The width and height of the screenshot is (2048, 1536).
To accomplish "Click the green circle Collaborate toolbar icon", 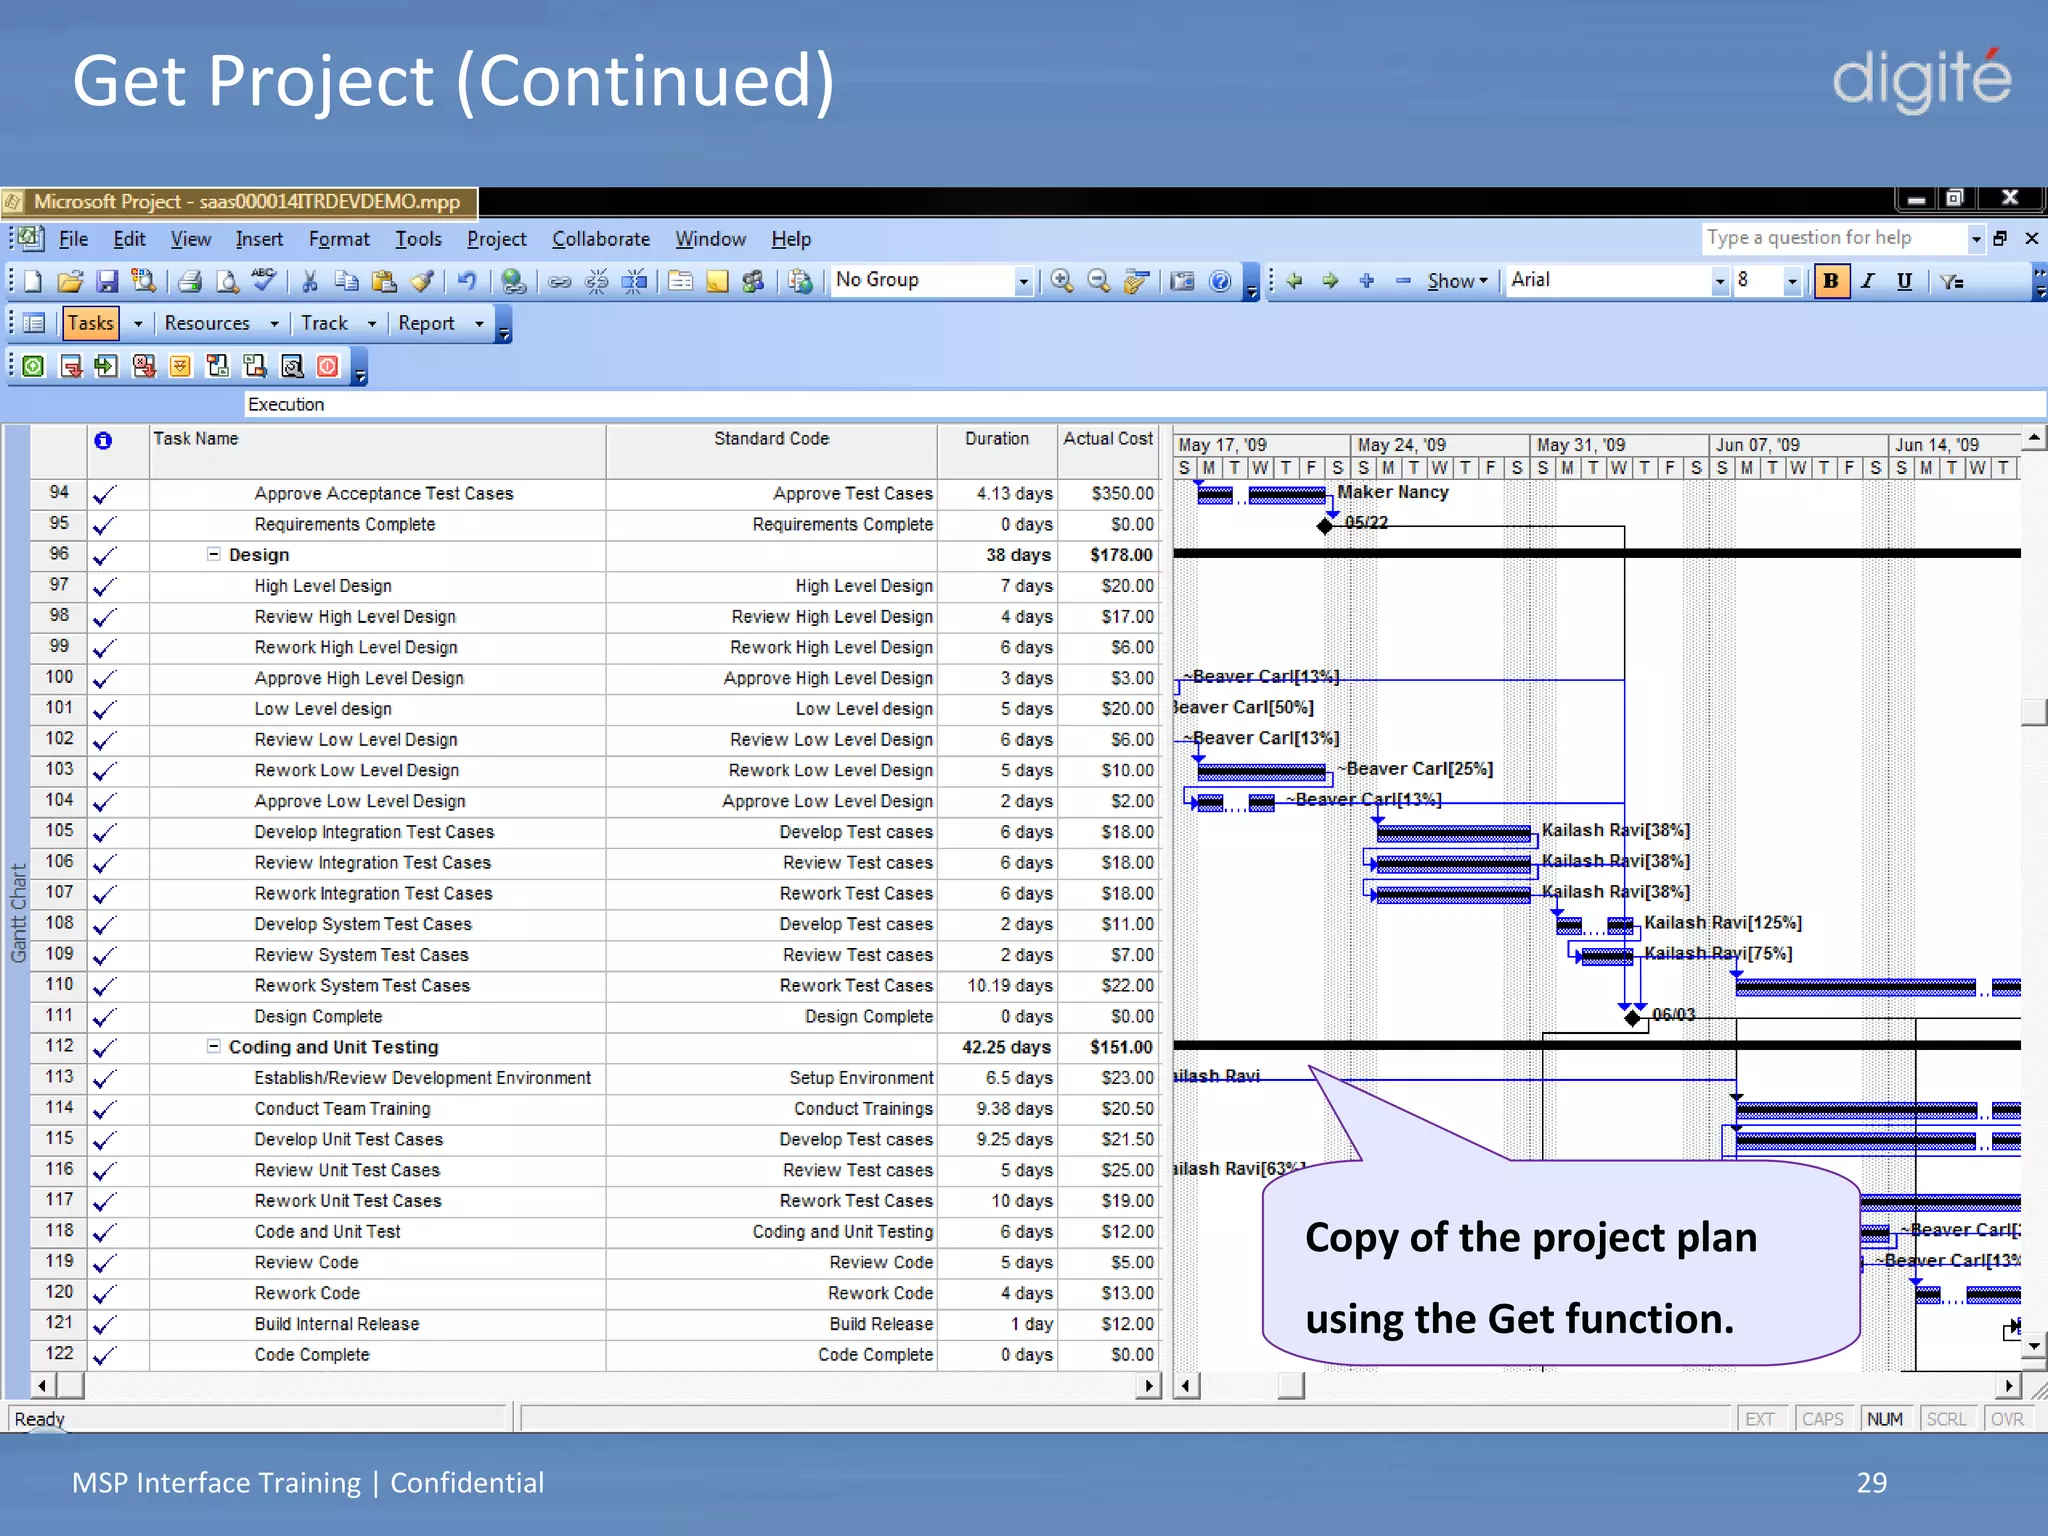I will pos(33,367).
